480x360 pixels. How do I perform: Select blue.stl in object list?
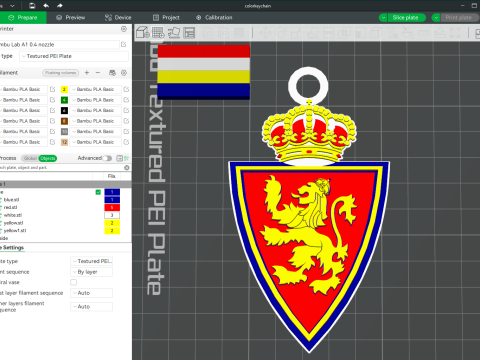[x=11, y=200]
